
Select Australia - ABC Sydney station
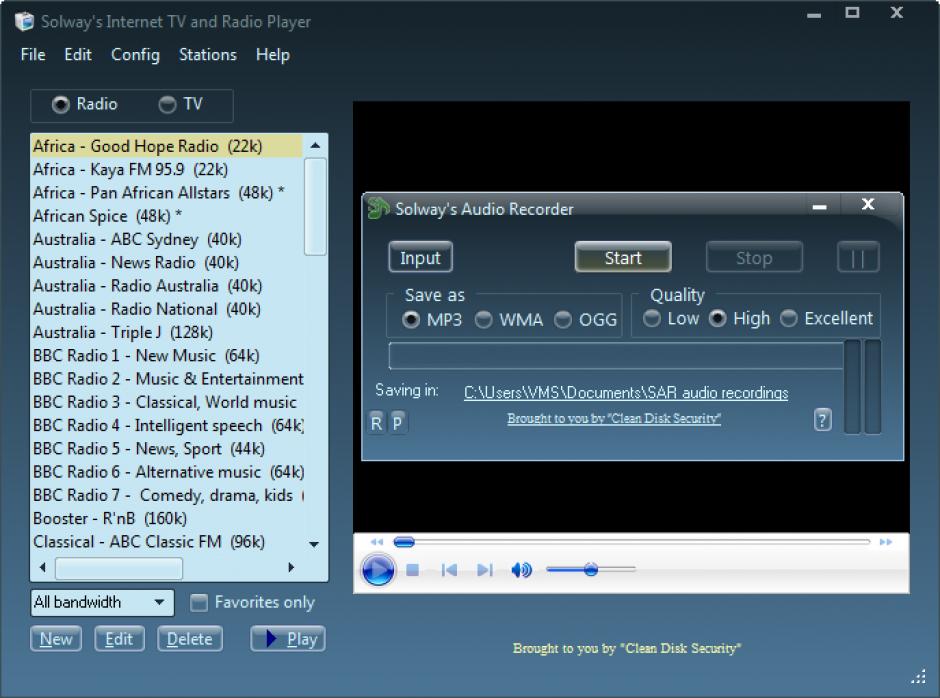167,239
